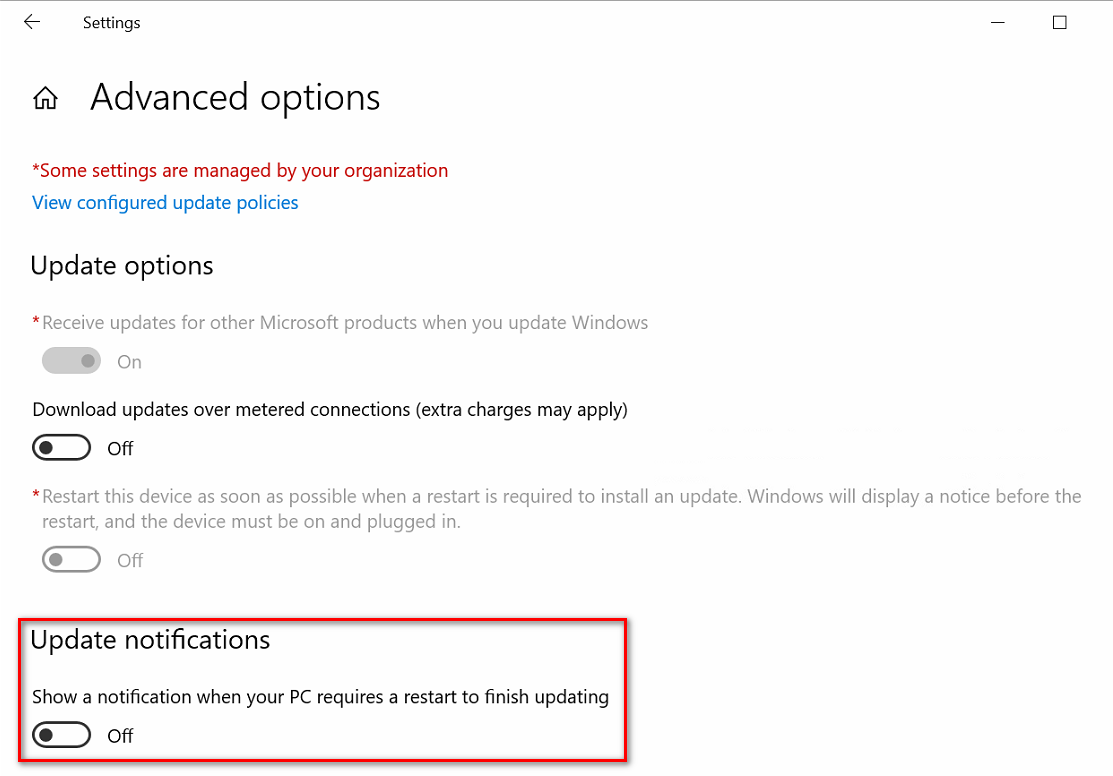The image size is (1113, 776).
Task: Select the 'Update options' section heading
Action: pyautogui.click(x=122, y=265)
